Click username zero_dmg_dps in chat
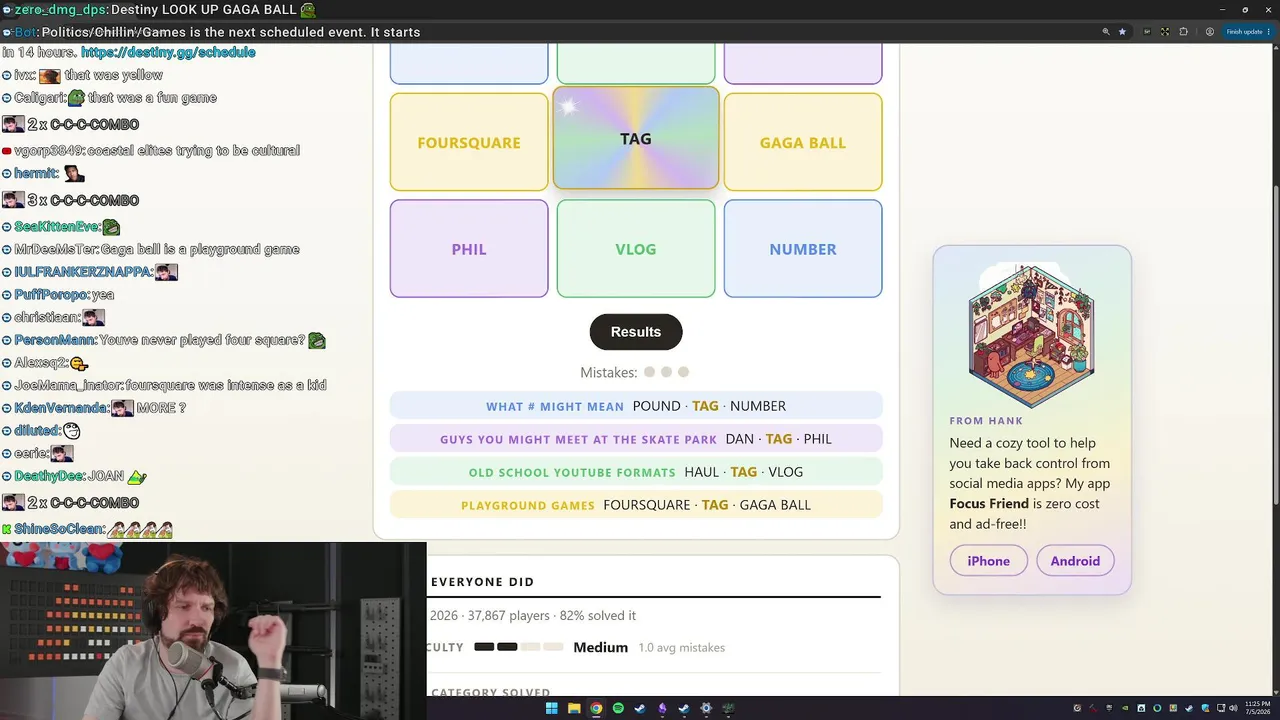The height and width of the screenshot is (720, 1280). point(60,10)
